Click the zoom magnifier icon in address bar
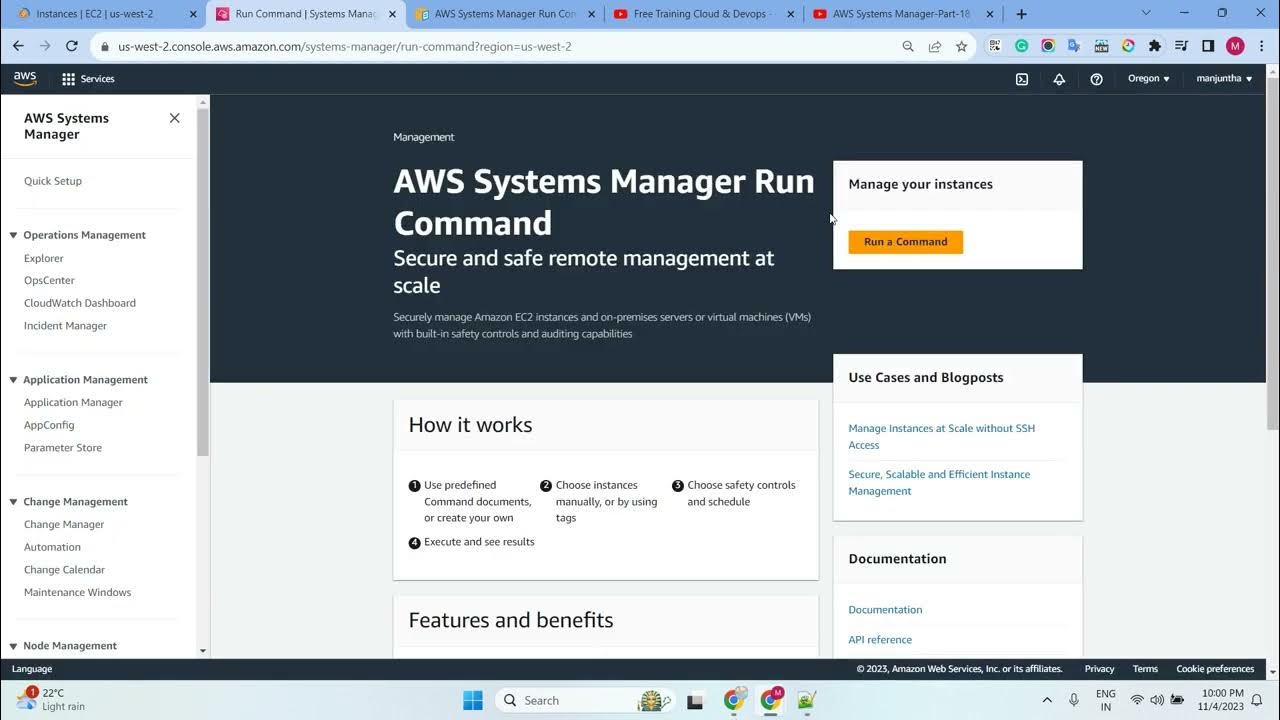This screenshot has height=720, width=1280. (908, 46)
